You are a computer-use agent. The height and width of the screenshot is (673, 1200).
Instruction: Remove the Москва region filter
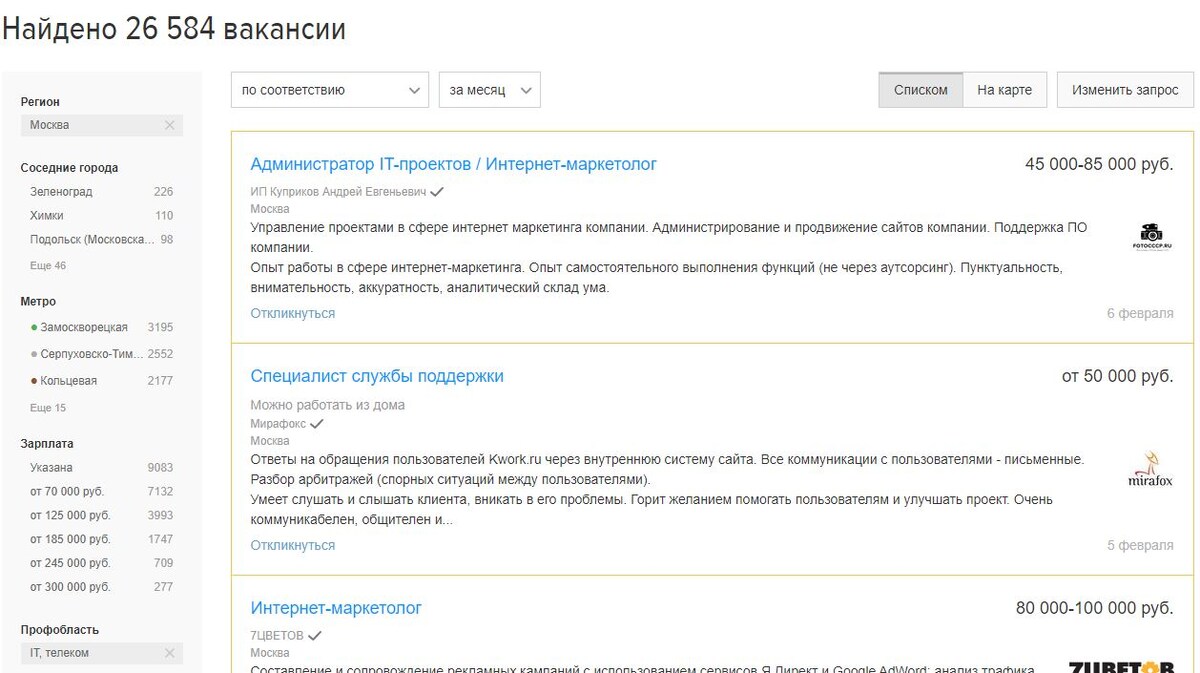pyautogui.click(x=171, y=125)
